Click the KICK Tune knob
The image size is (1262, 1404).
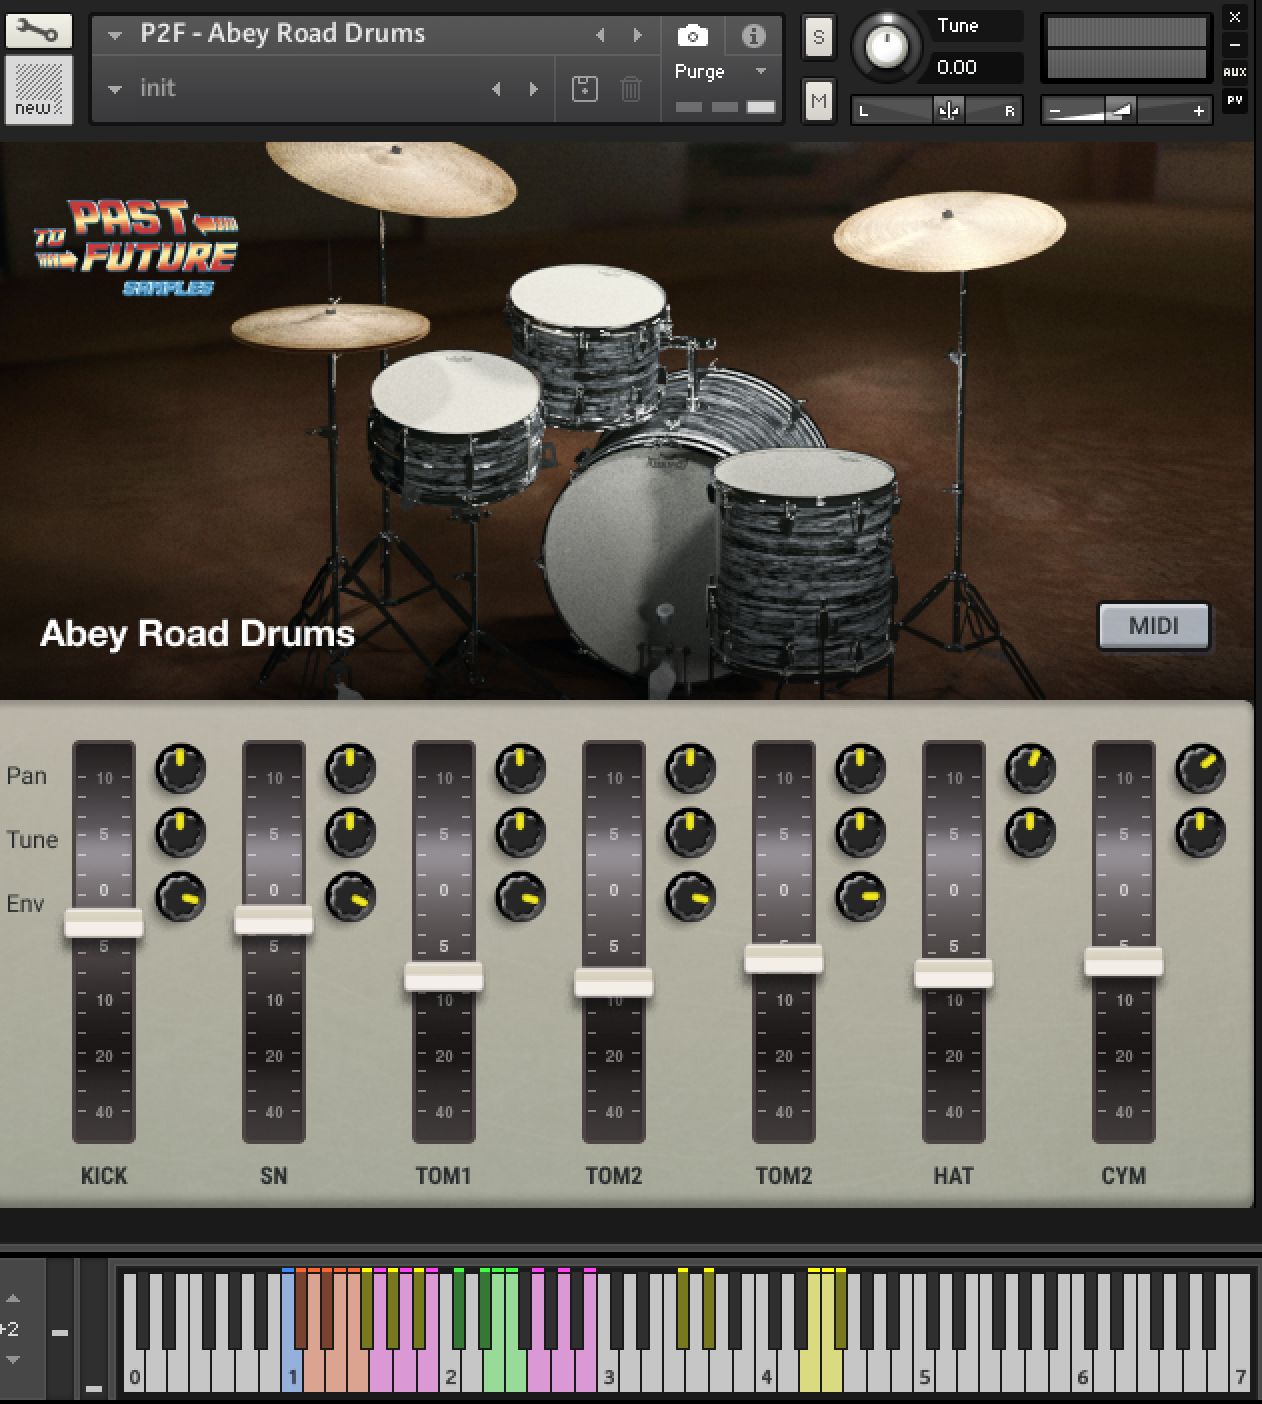(180, 833)
